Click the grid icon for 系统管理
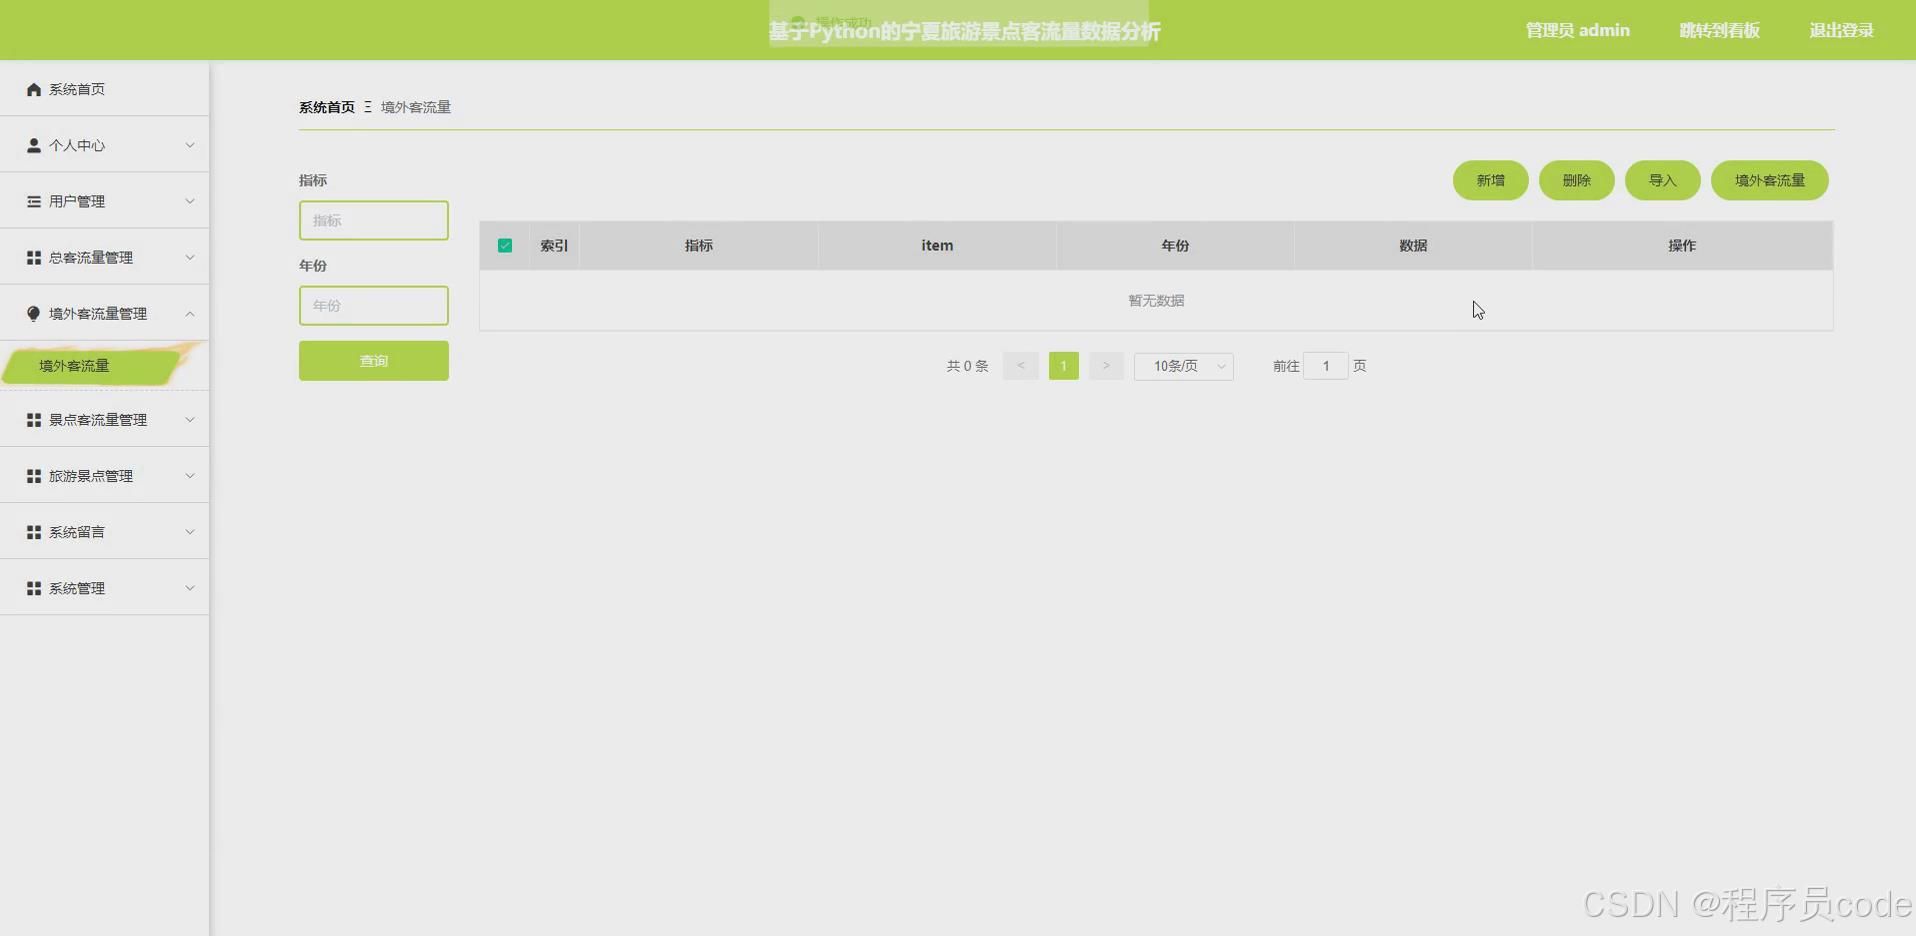The height and width of the screenshot is (936, 1916). pyautogui.click(x=34, y=588)
